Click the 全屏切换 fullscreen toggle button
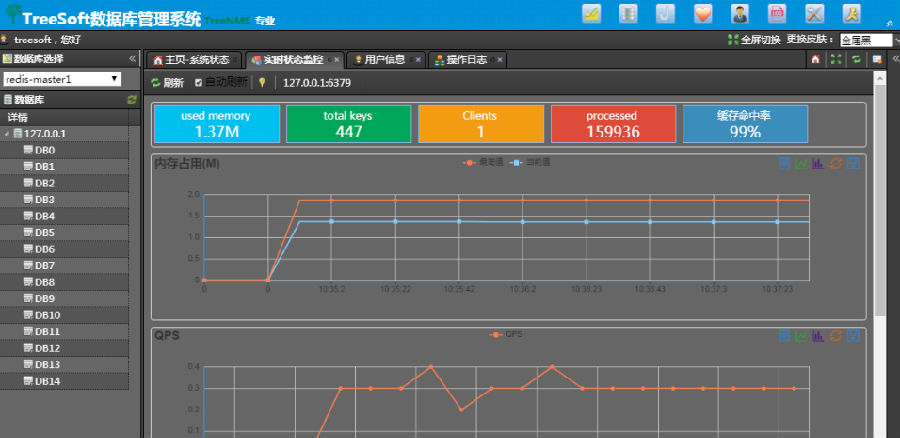The height and width of the screenshot is (438, 900). click(754, 40)
